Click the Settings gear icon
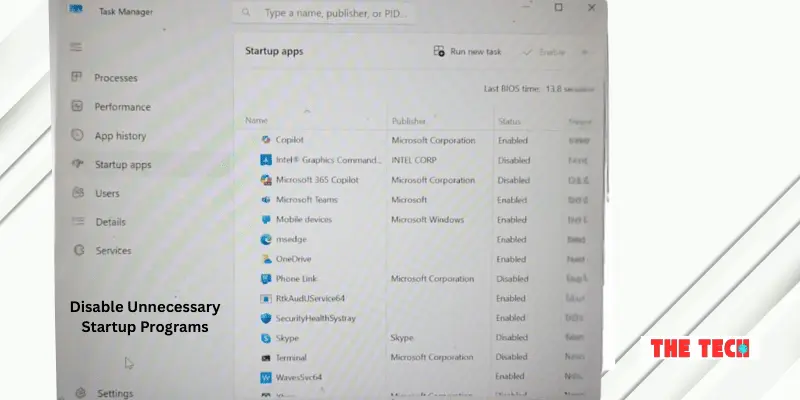Viewport: 800px width, 400px height. coord(80,393)
